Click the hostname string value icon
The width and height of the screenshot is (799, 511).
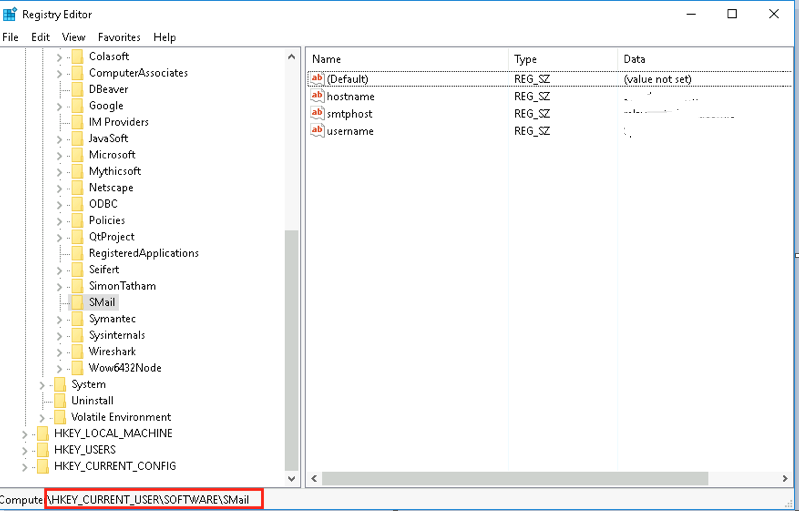318,97
